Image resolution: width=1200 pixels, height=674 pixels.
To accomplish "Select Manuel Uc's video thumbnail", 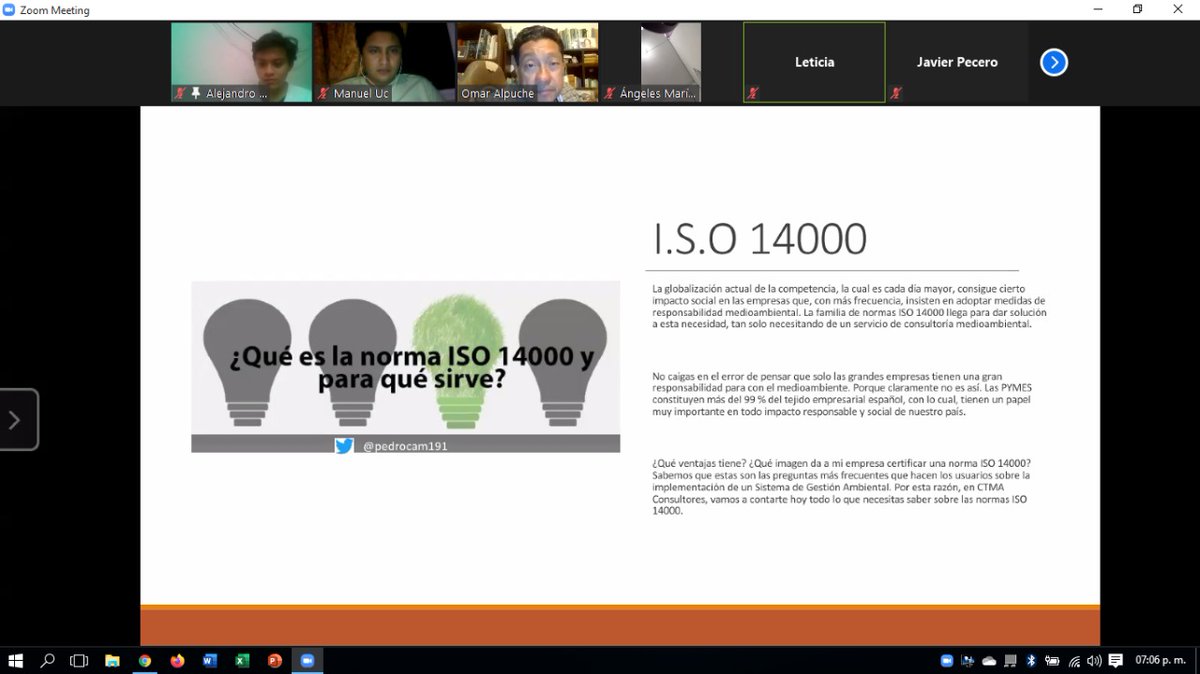I will point(385,62).
